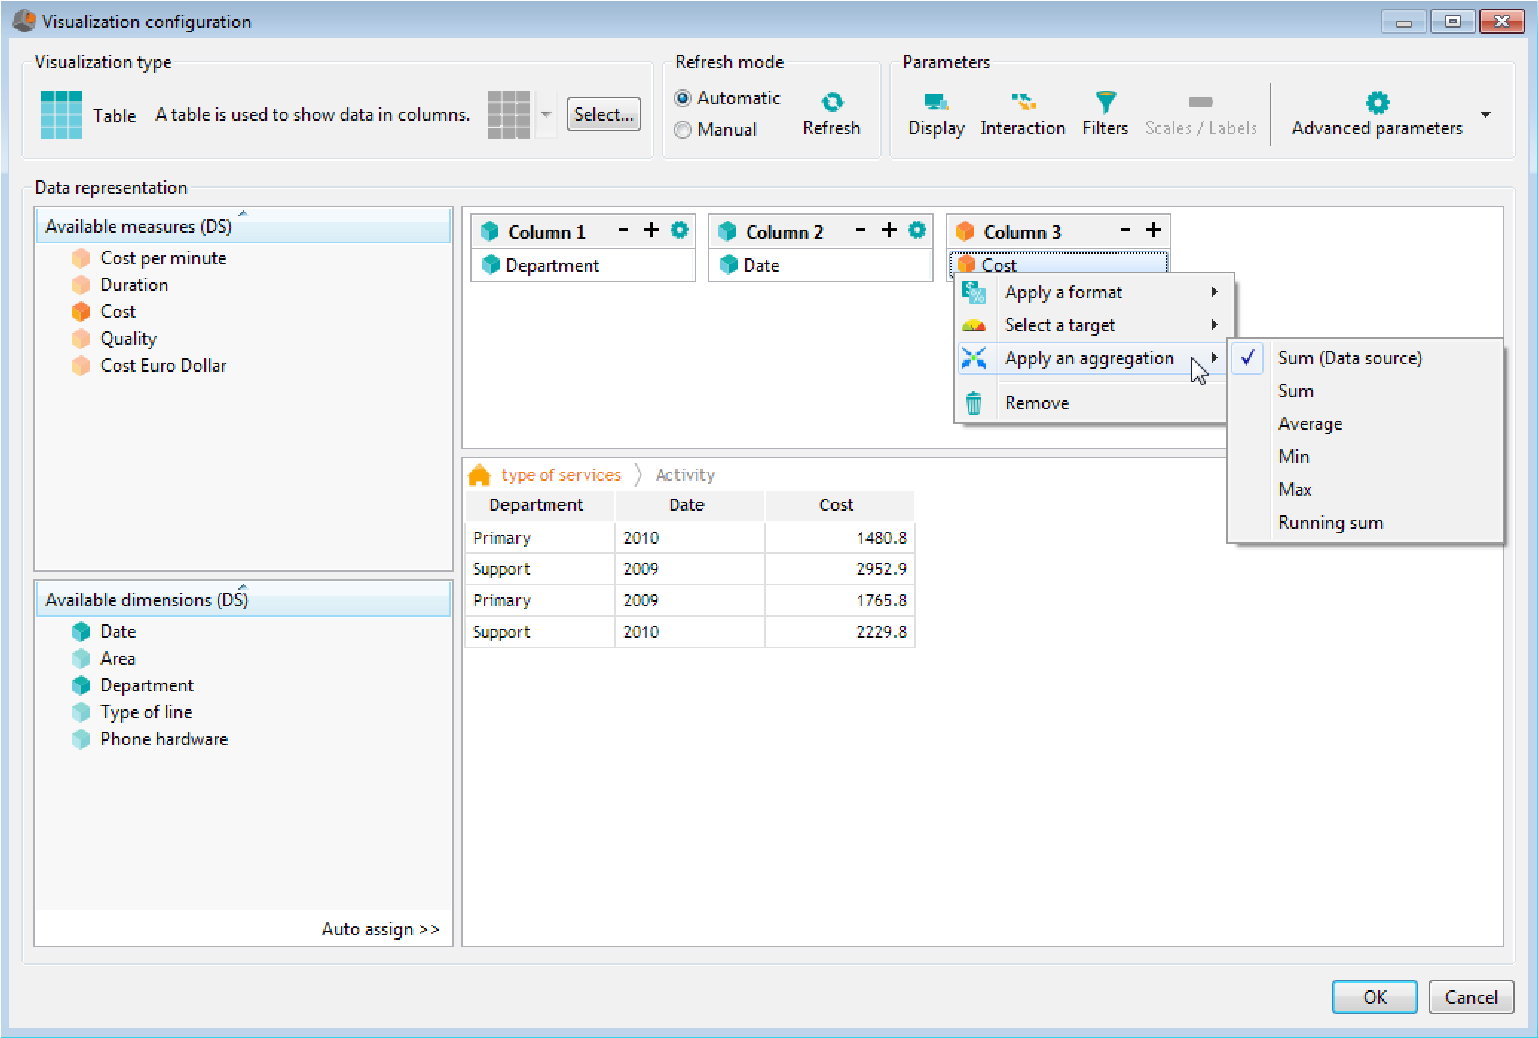
Task: Choose Max aggregation
Action: pyautogui.click(x=1365, y=490)
